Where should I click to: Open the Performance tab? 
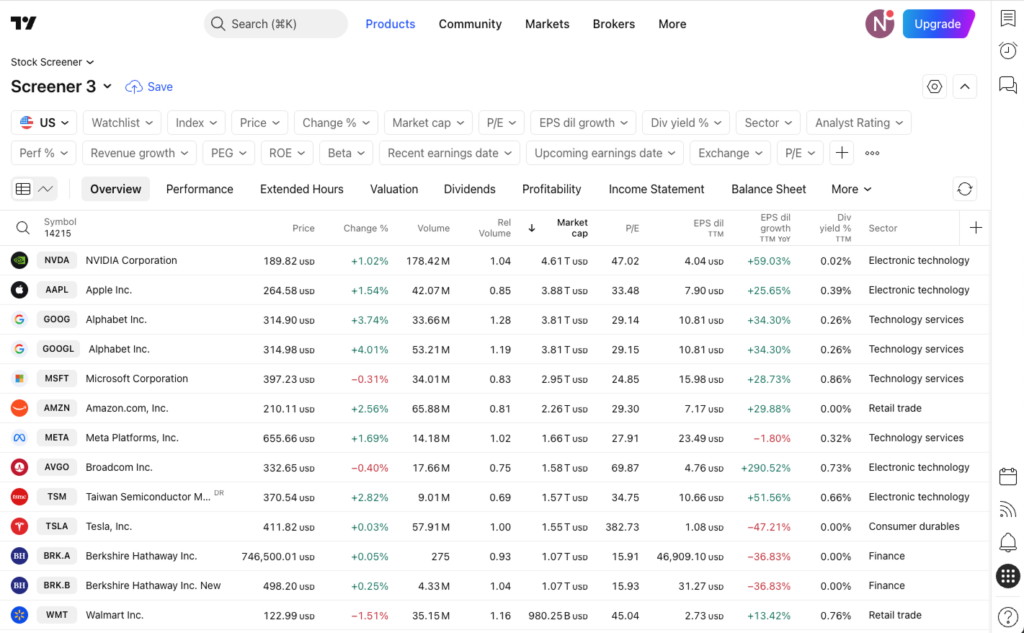click(x=199, y=188)
